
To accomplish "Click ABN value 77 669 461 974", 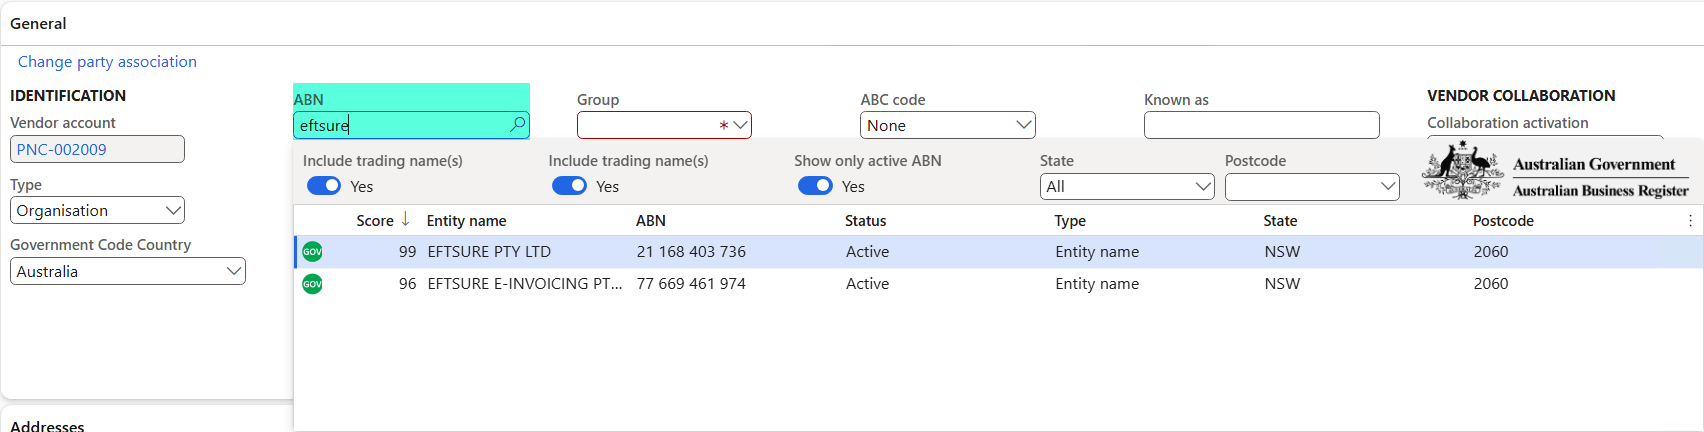I will tap(691, 284).
